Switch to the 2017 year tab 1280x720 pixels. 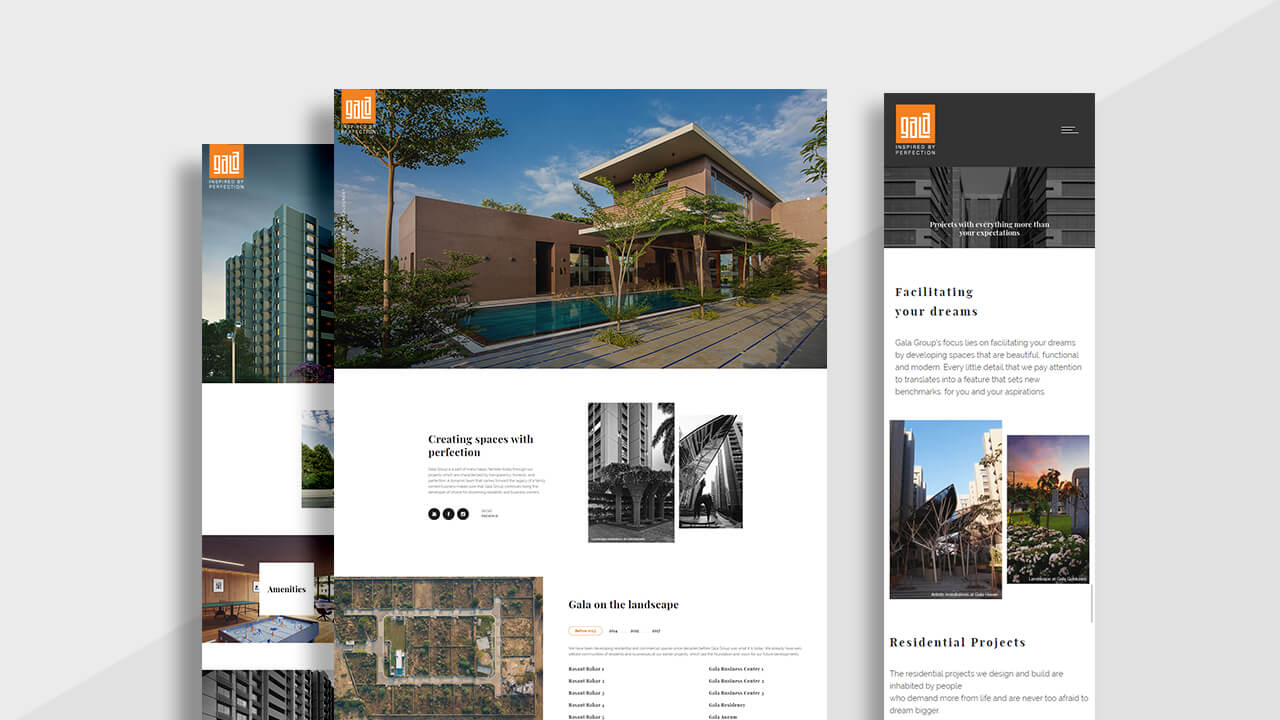[x=656, y=631]
